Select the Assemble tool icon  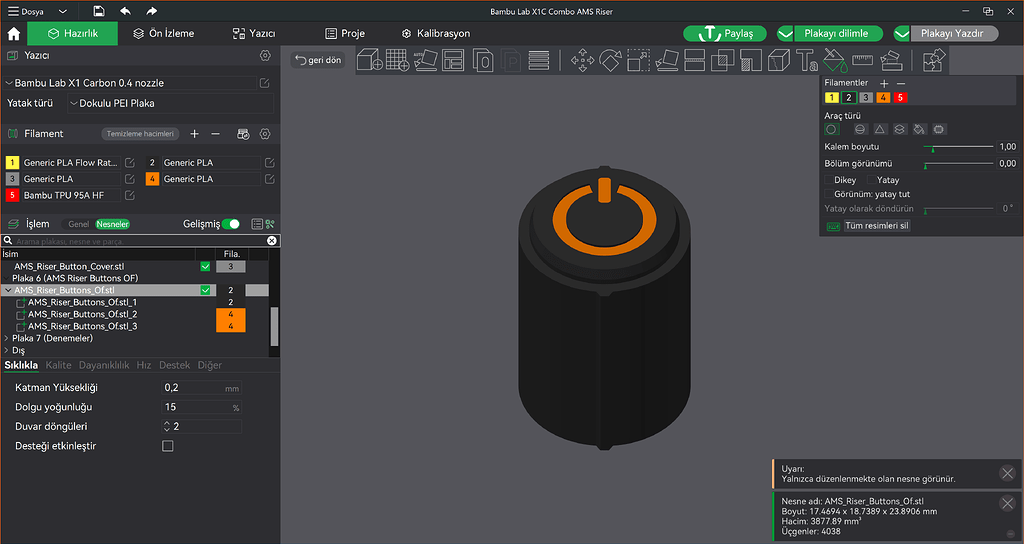[x=891, y=60]
